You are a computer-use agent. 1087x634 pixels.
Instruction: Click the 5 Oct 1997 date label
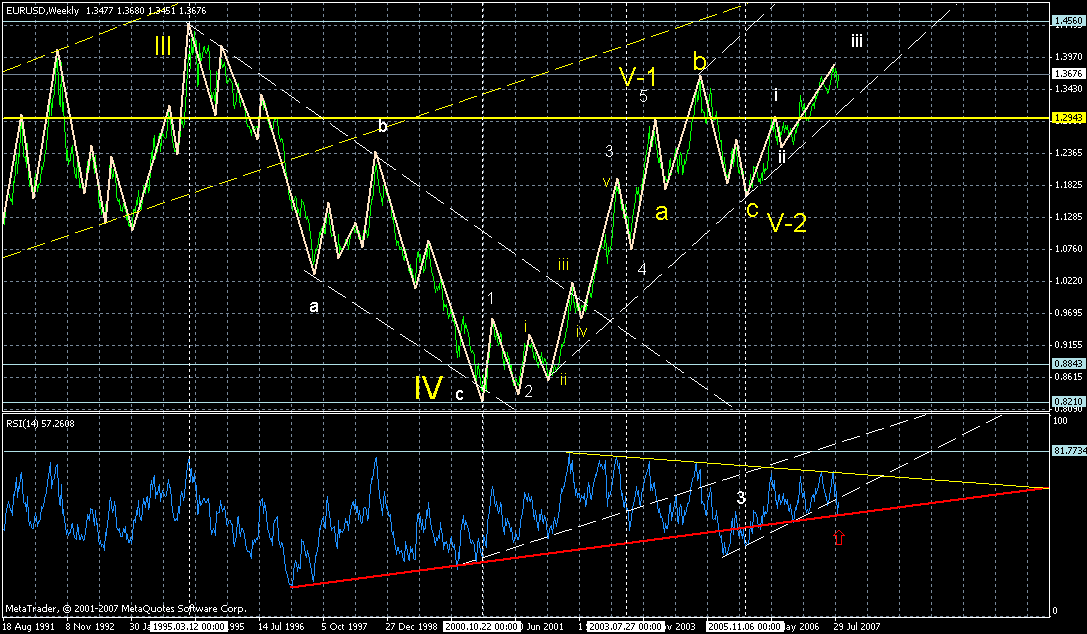point(344,626)
